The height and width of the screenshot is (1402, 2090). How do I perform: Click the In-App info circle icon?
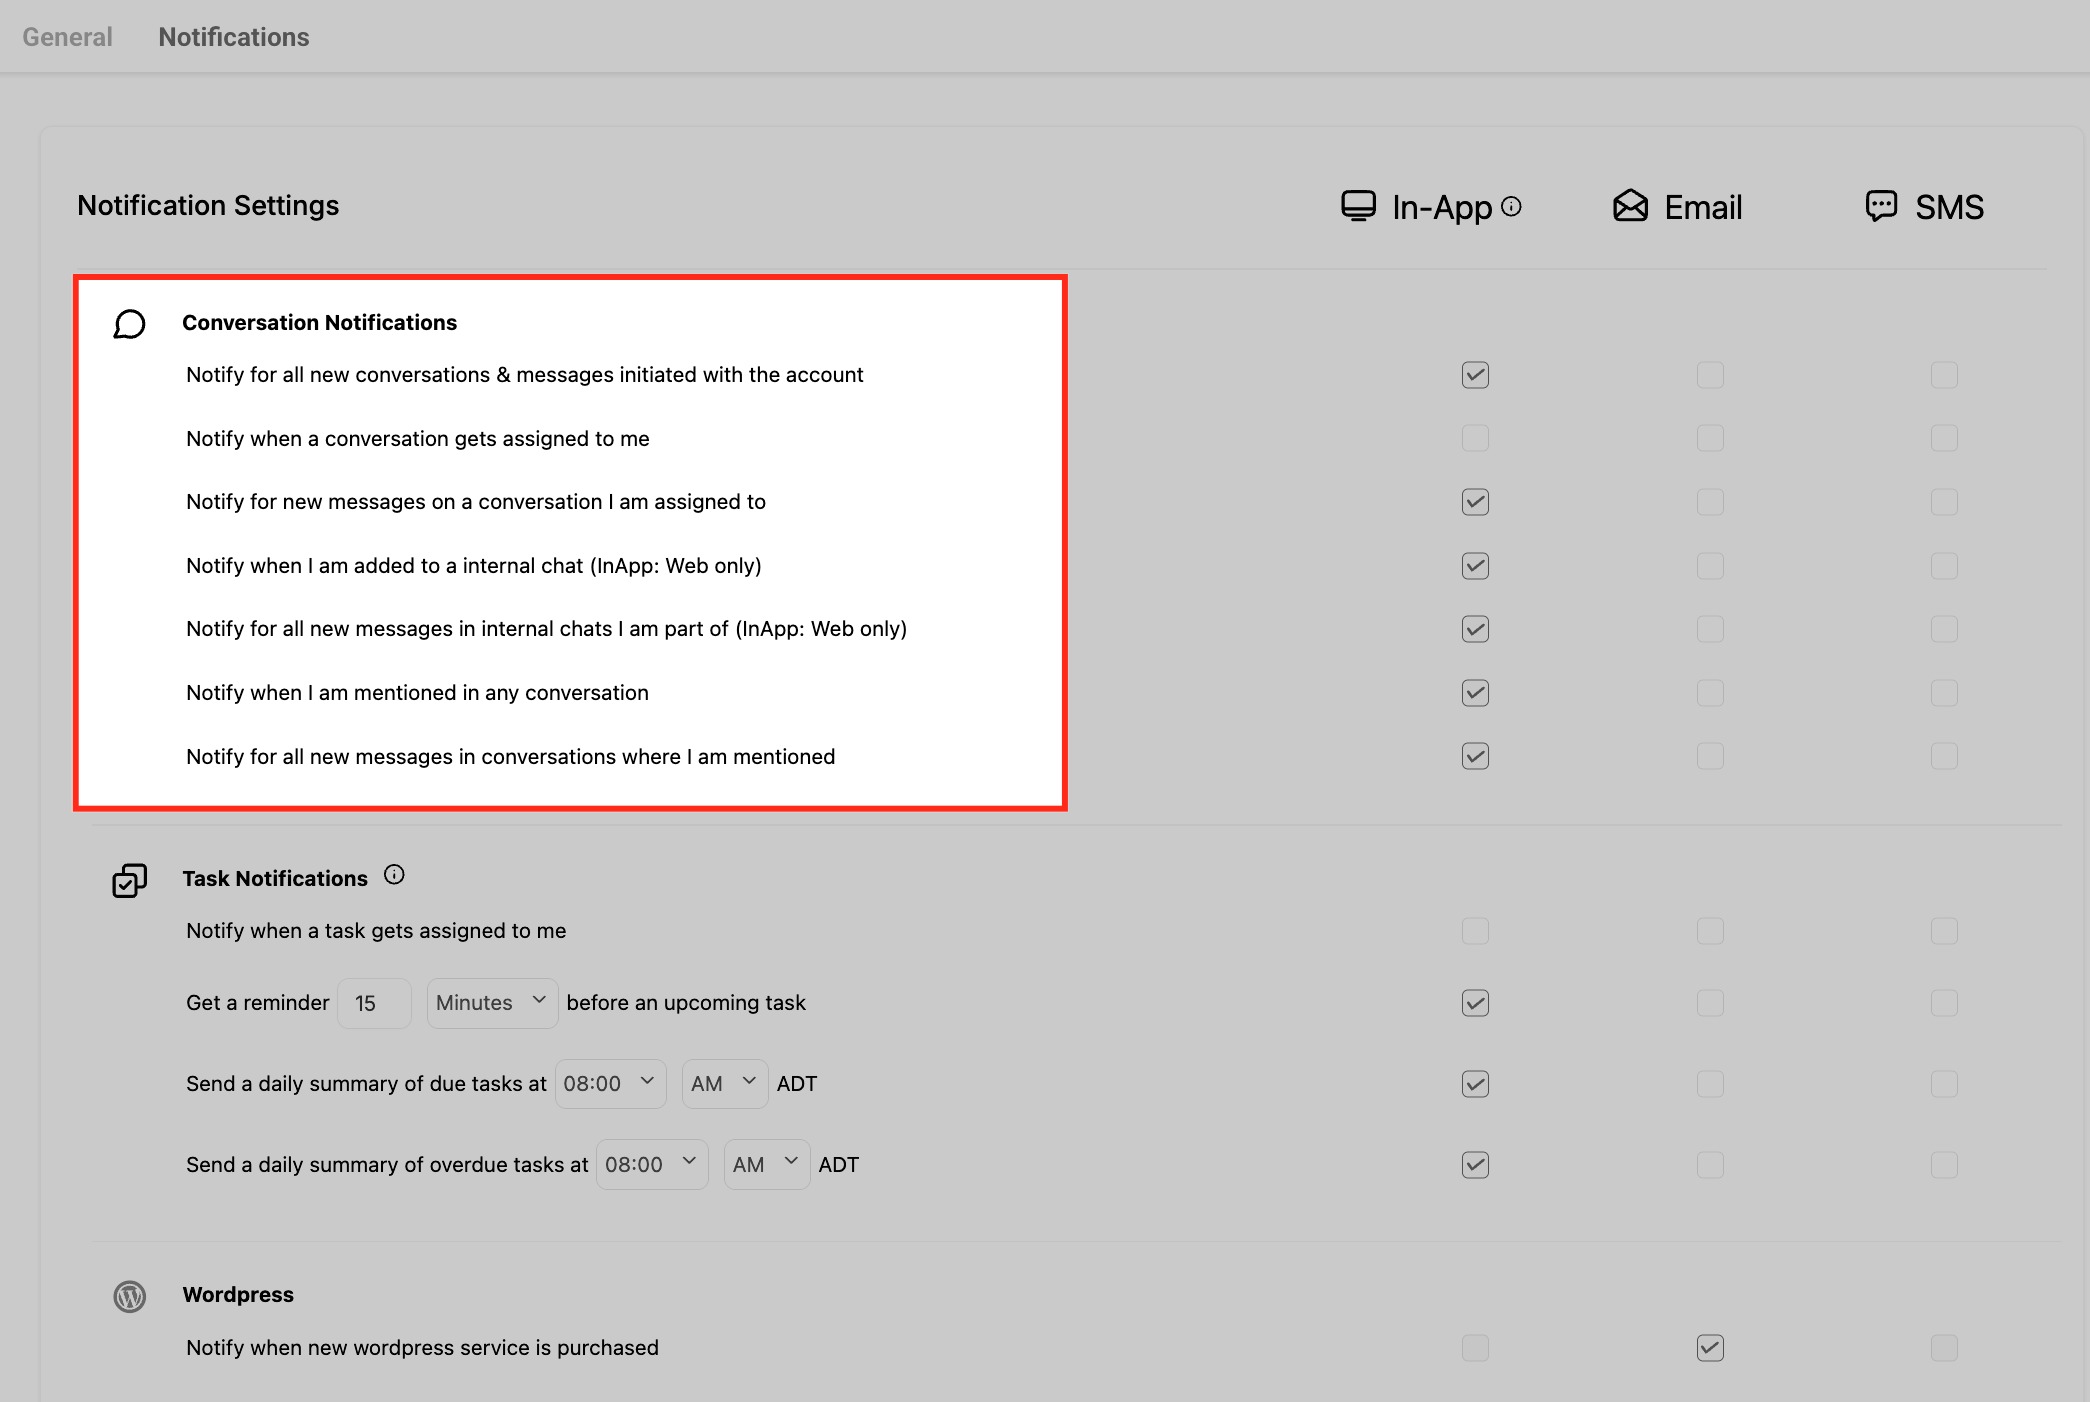(1512, 206)
